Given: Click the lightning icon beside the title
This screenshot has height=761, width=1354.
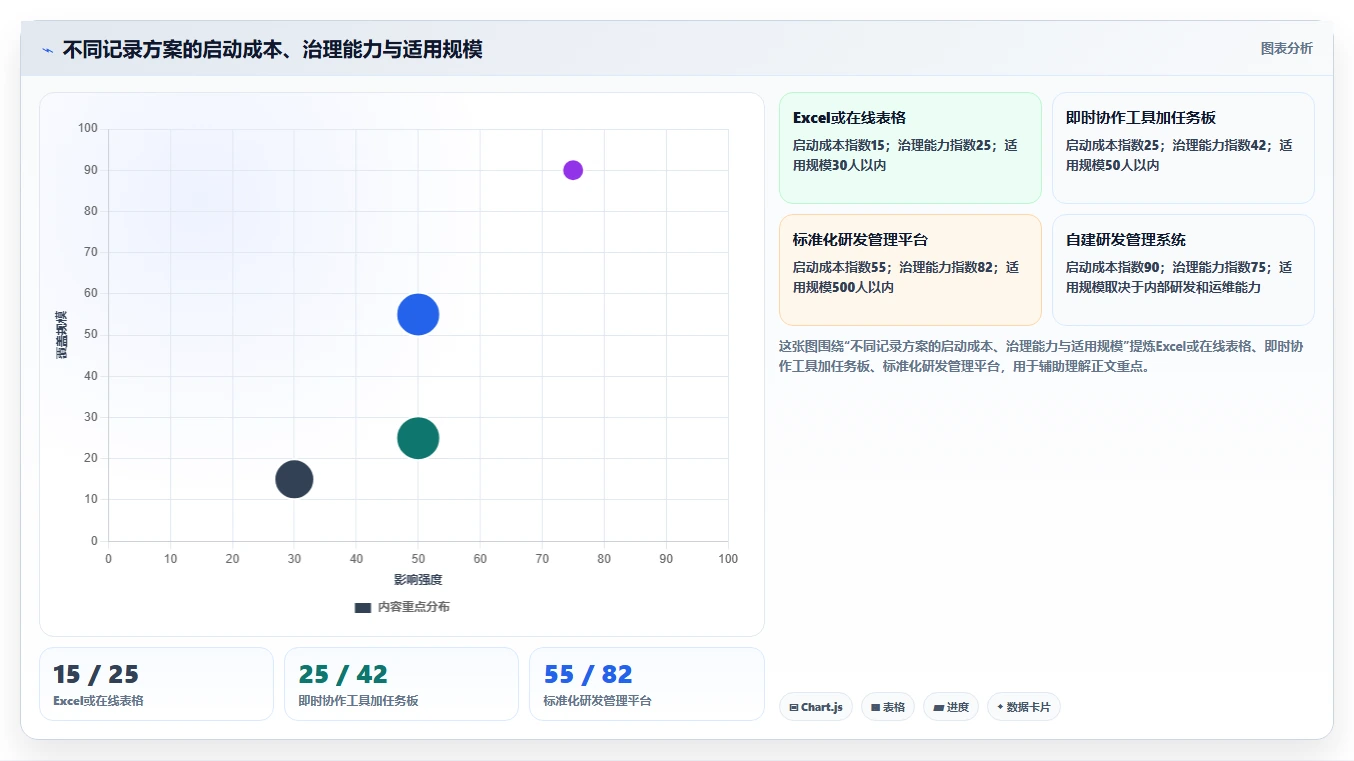Looking at the screenshot, I should (x=47, y=50).
